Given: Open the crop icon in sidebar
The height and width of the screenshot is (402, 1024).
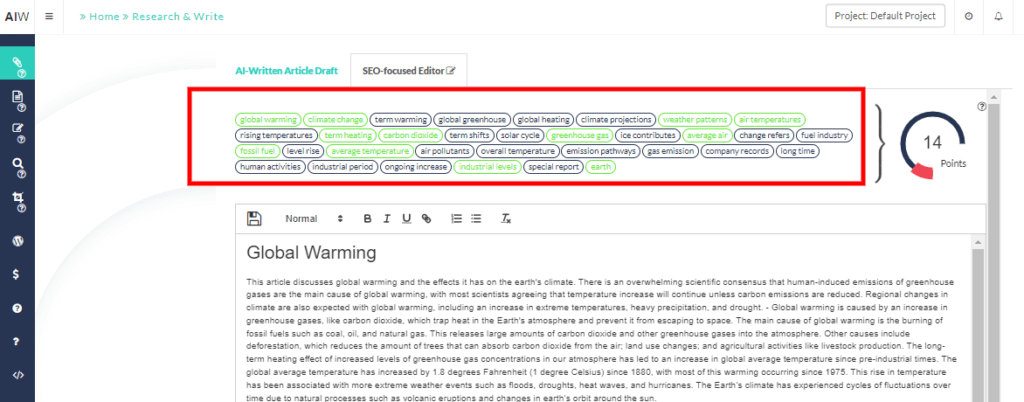Looking at the screenshot, I should pos(18,198).
